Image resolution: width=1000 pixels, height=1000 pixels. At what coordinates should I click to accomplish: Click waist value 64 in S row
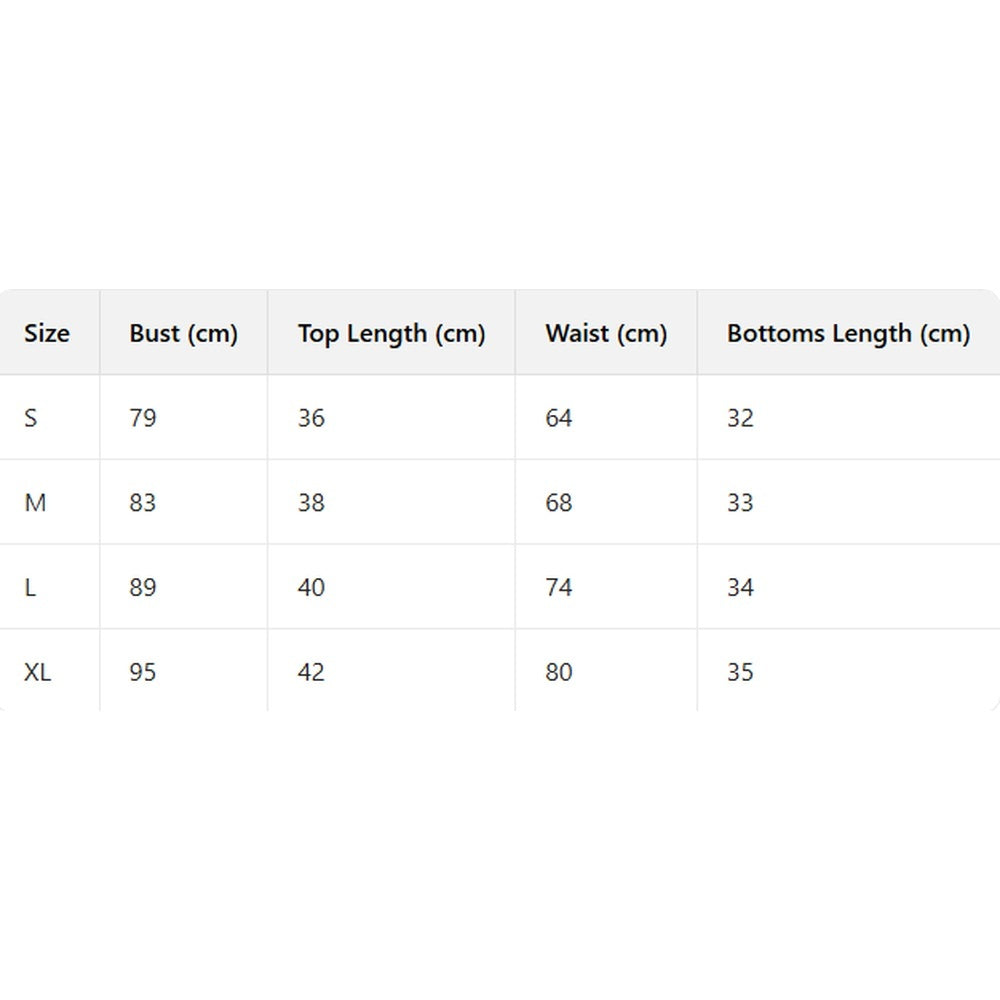coord(559,418)
